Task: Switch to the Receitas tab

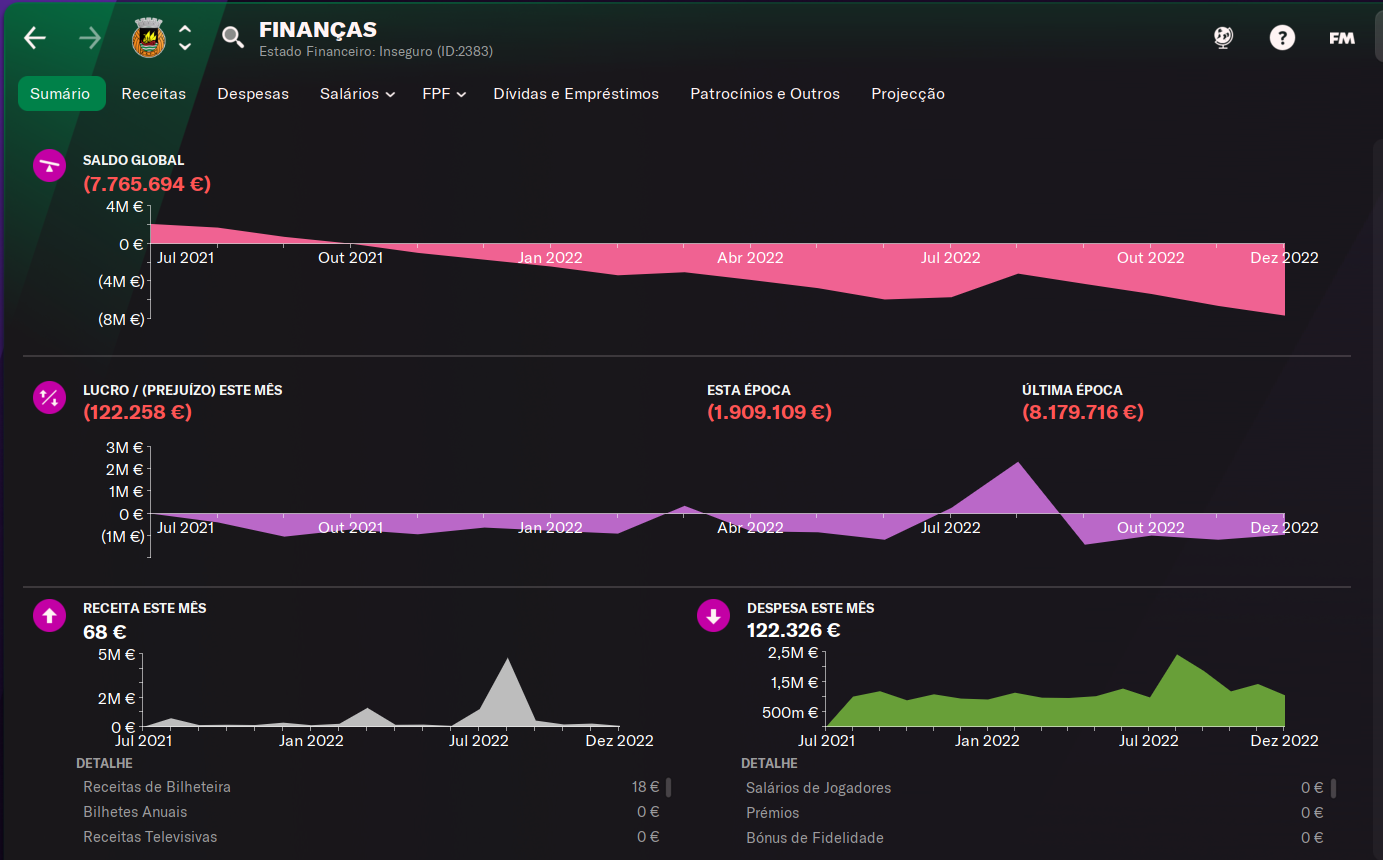Action: [154, 94]
